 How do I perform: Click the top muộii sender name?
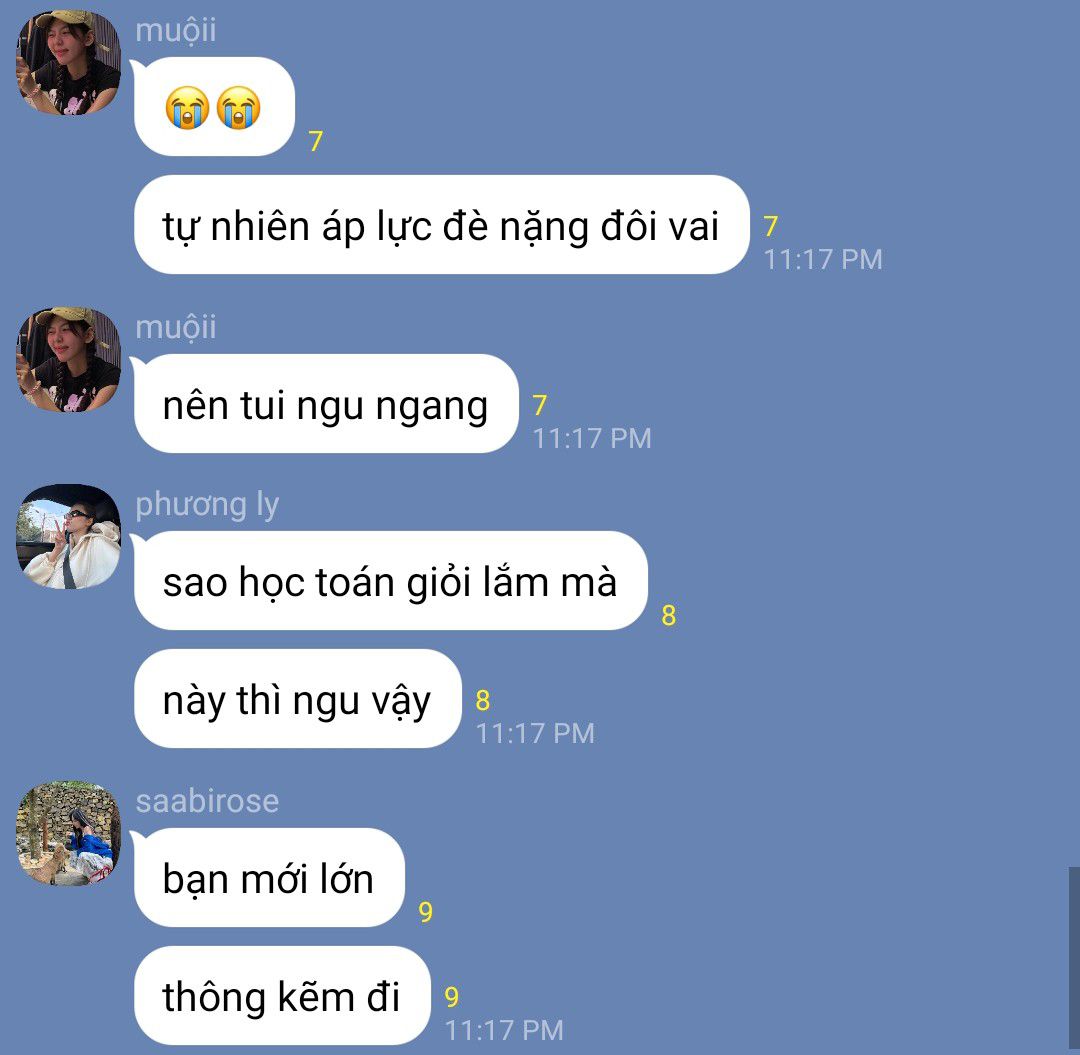click(176, 30)
